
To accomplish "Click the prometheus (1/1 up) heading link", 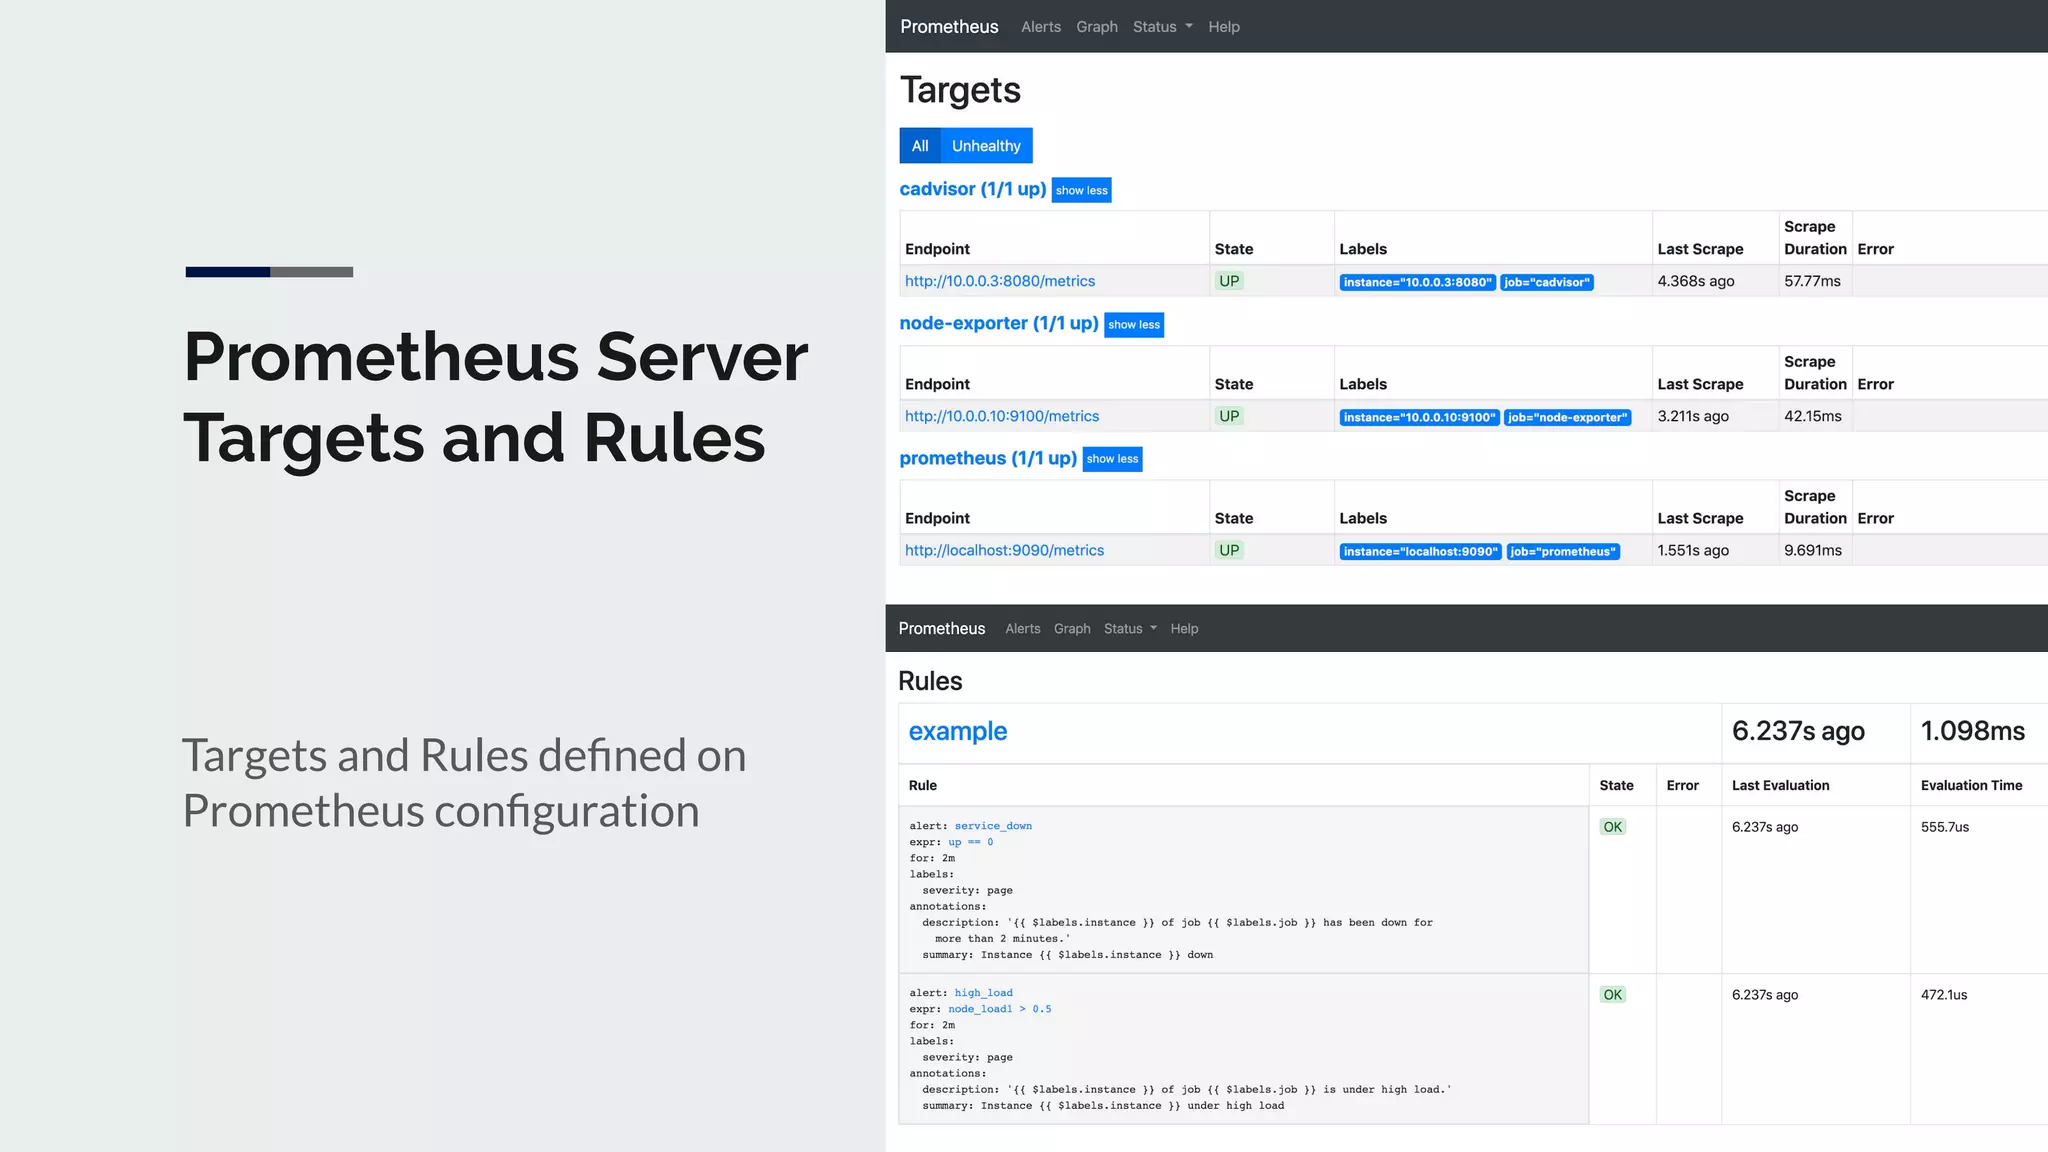I will [x=988, y=458].
